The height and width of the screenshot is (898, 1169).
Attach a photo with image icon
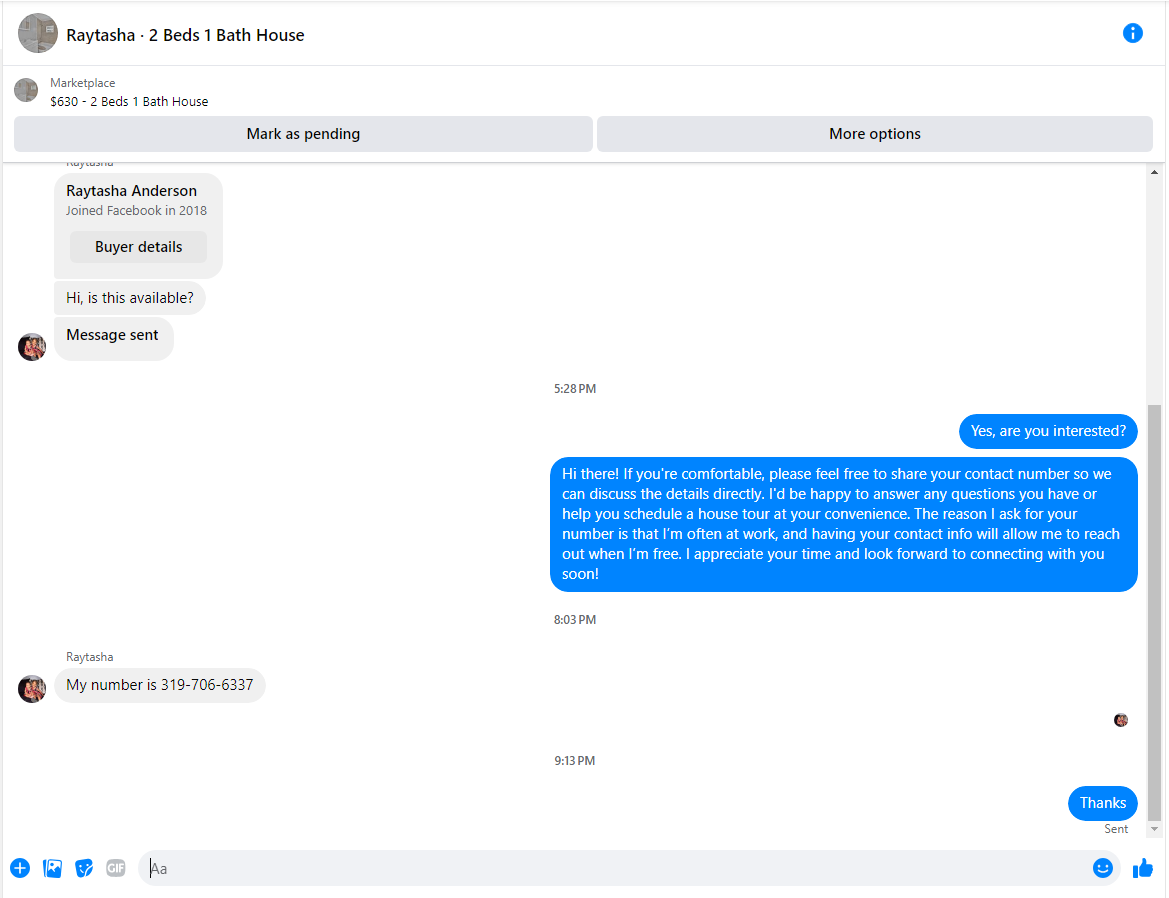52,868
